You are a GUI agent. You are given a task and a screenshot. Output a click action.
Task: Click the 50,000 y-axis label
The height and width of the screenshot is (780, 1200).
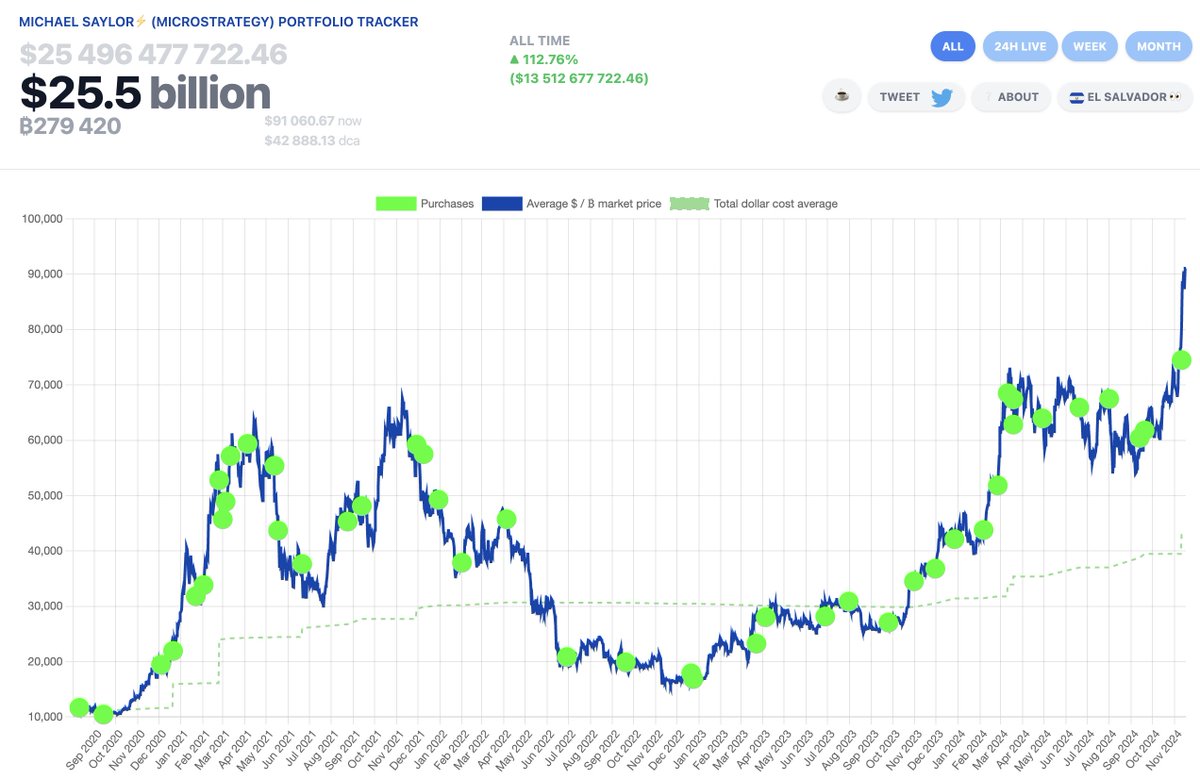[45, 496]
